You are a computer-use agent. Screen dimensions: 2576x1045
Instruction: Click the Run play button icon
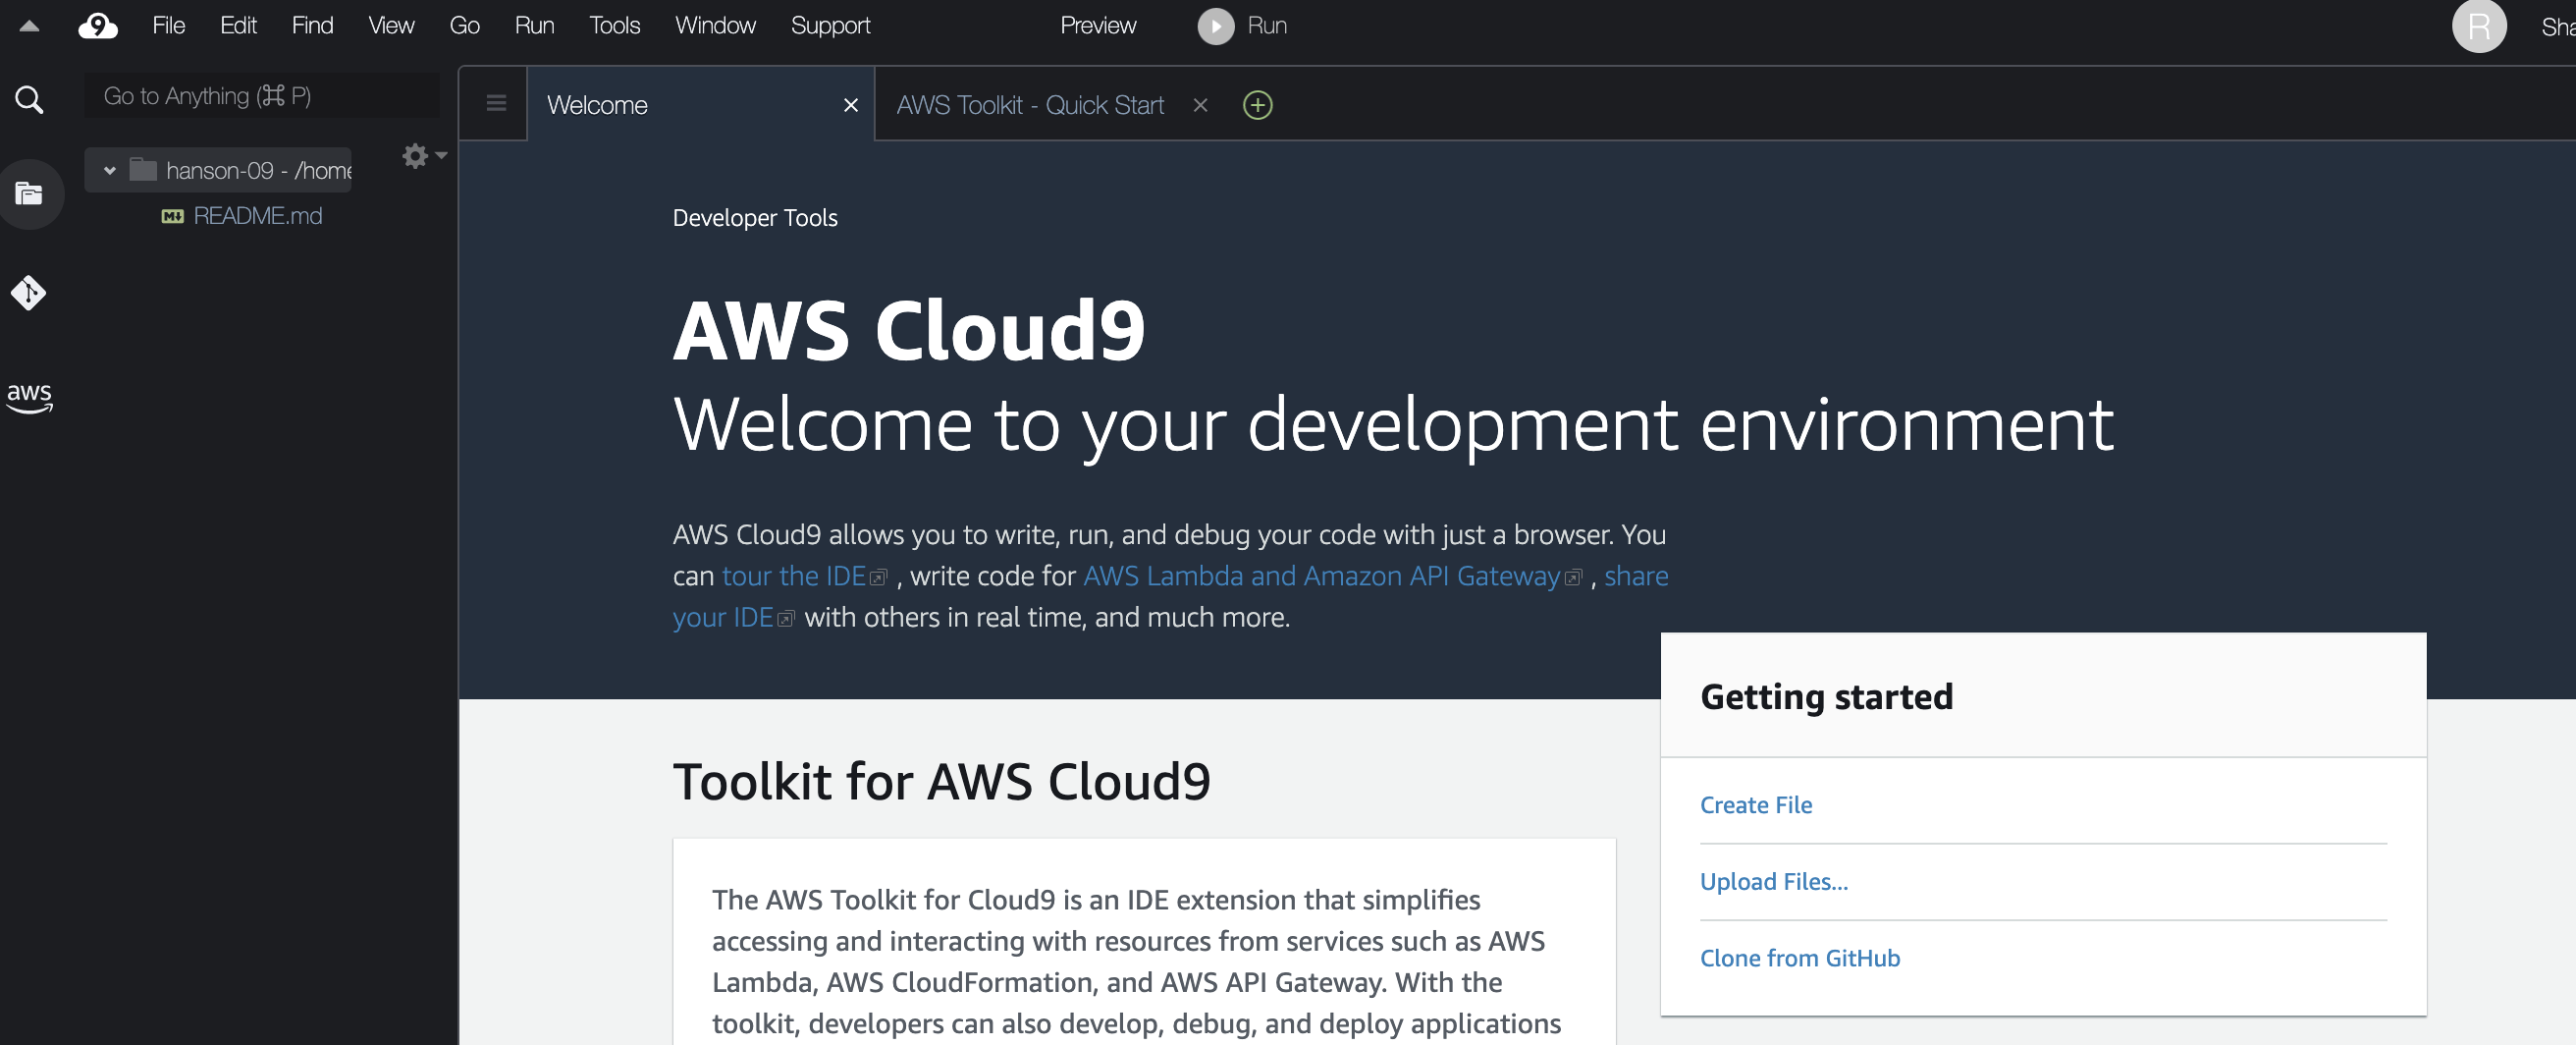(1216, 26)
